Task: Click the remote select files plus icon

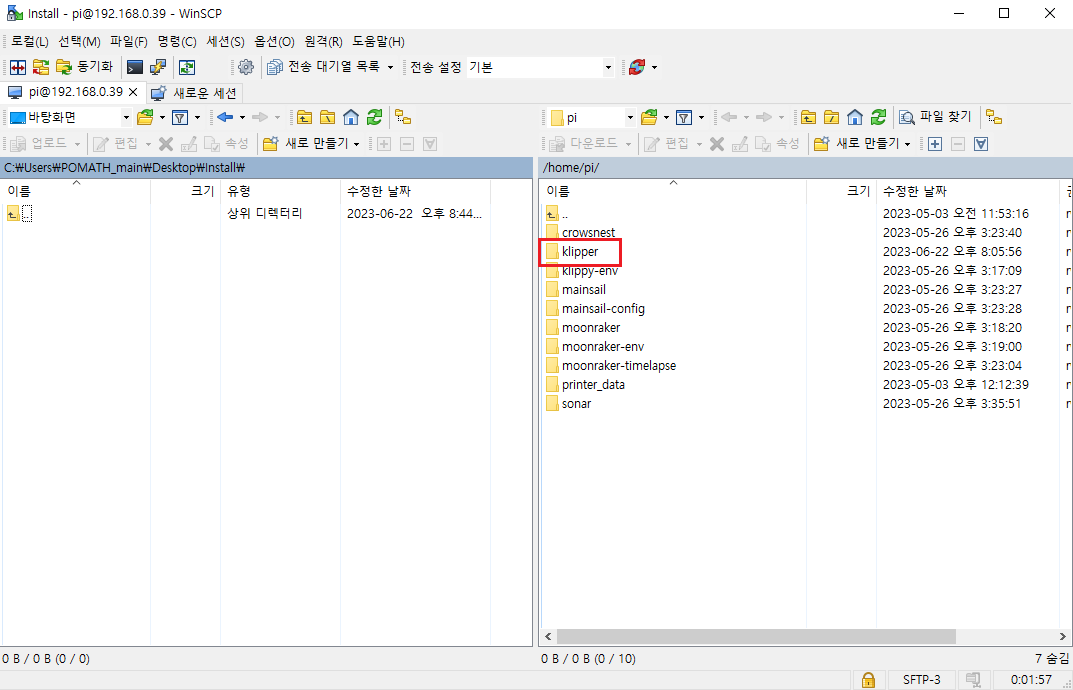Action: 935,144
